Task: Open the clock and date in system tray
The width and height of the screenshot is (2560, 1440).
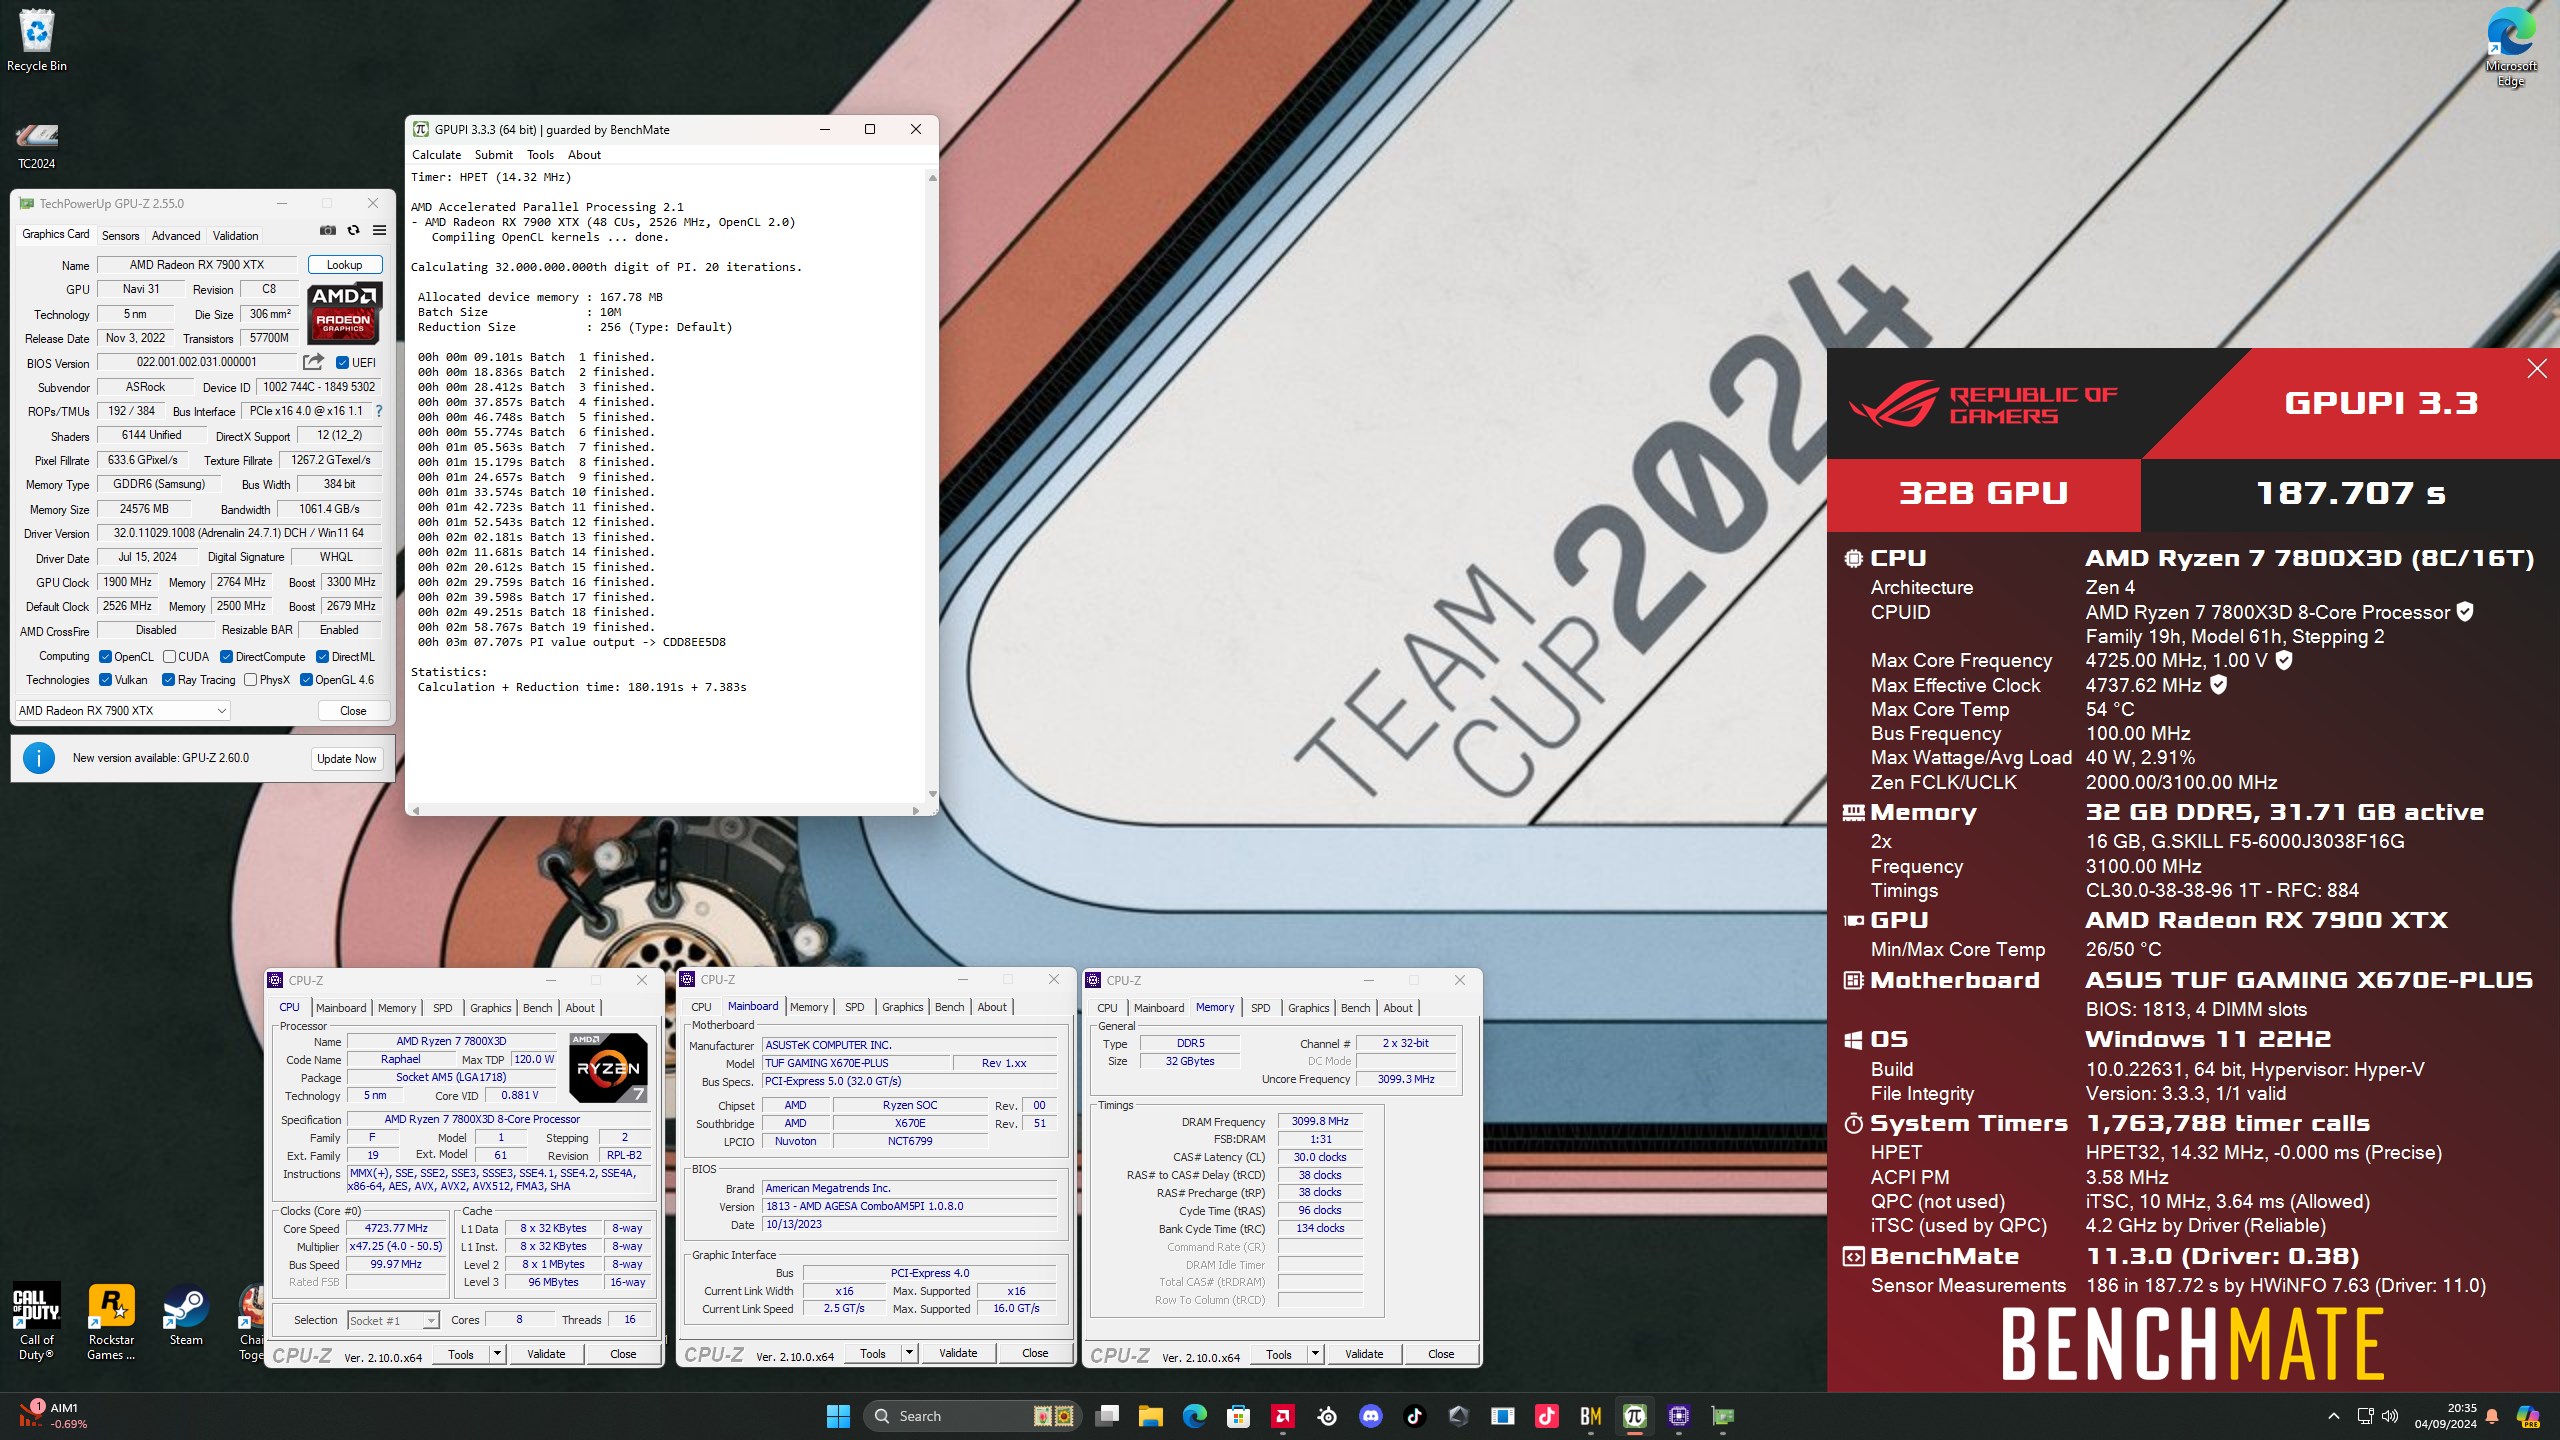Action: pos(2446,1416)
